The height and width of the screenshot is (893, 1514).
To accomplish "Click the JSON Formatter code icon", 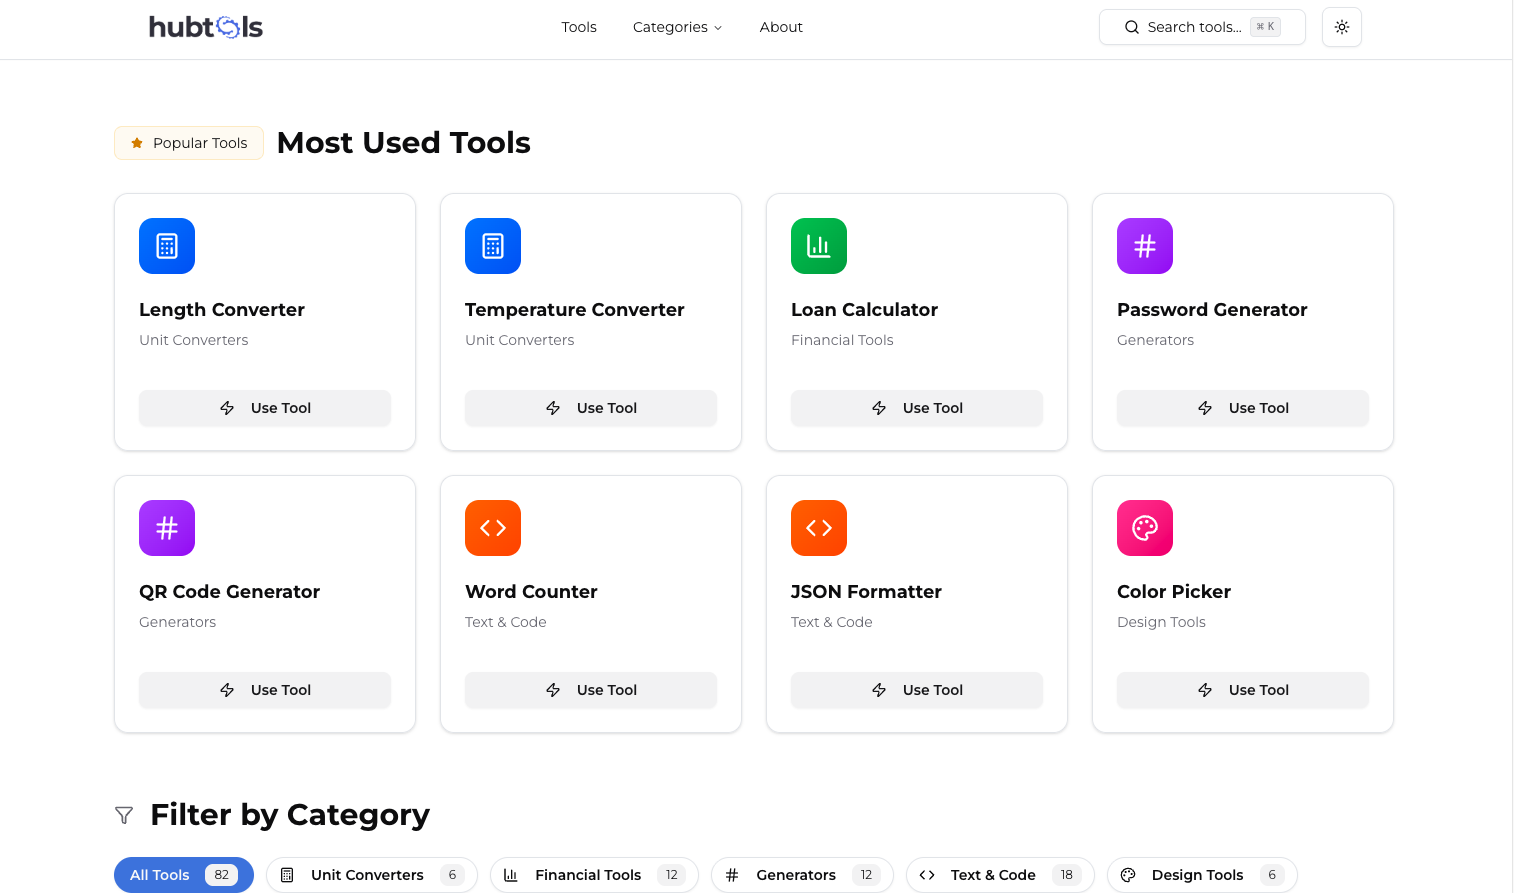I will (818, 528).
